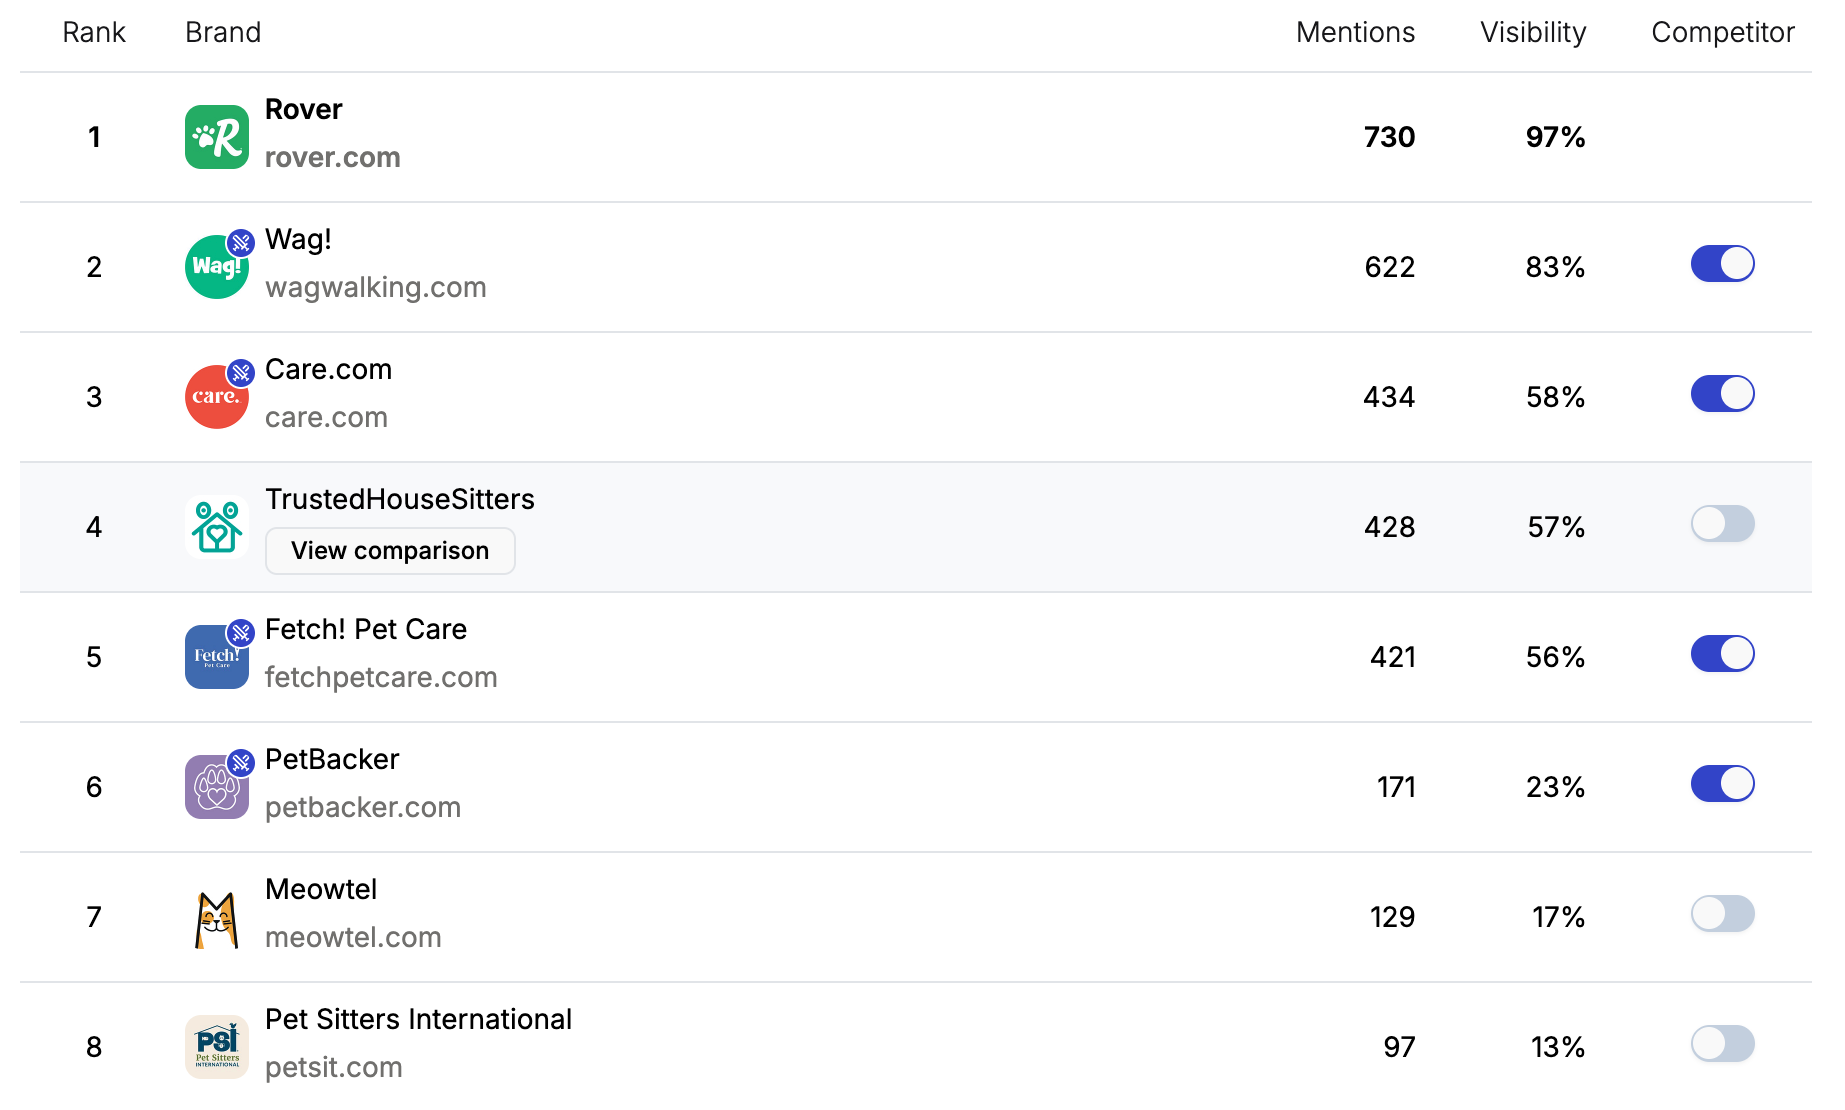
Task: Click the Rover brand logo
Action: [216, 137]
